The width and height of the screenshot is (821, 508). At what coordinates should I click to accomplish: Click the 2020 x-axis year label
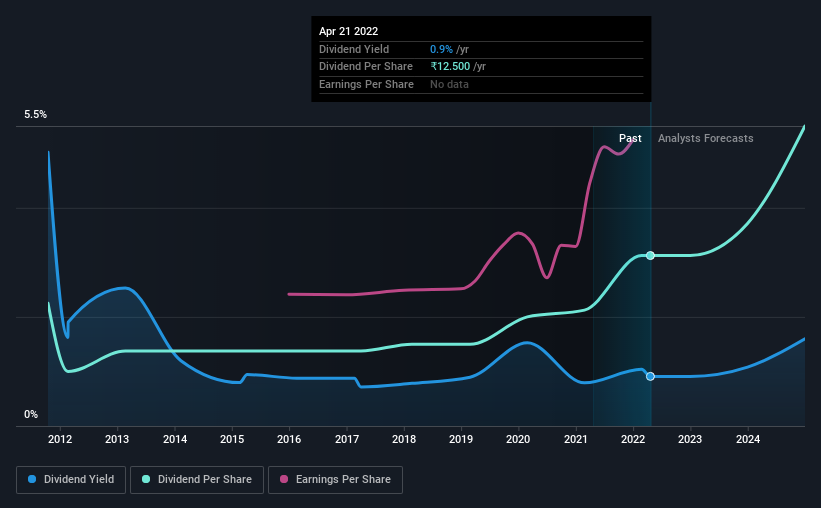(x=518, y=439)
